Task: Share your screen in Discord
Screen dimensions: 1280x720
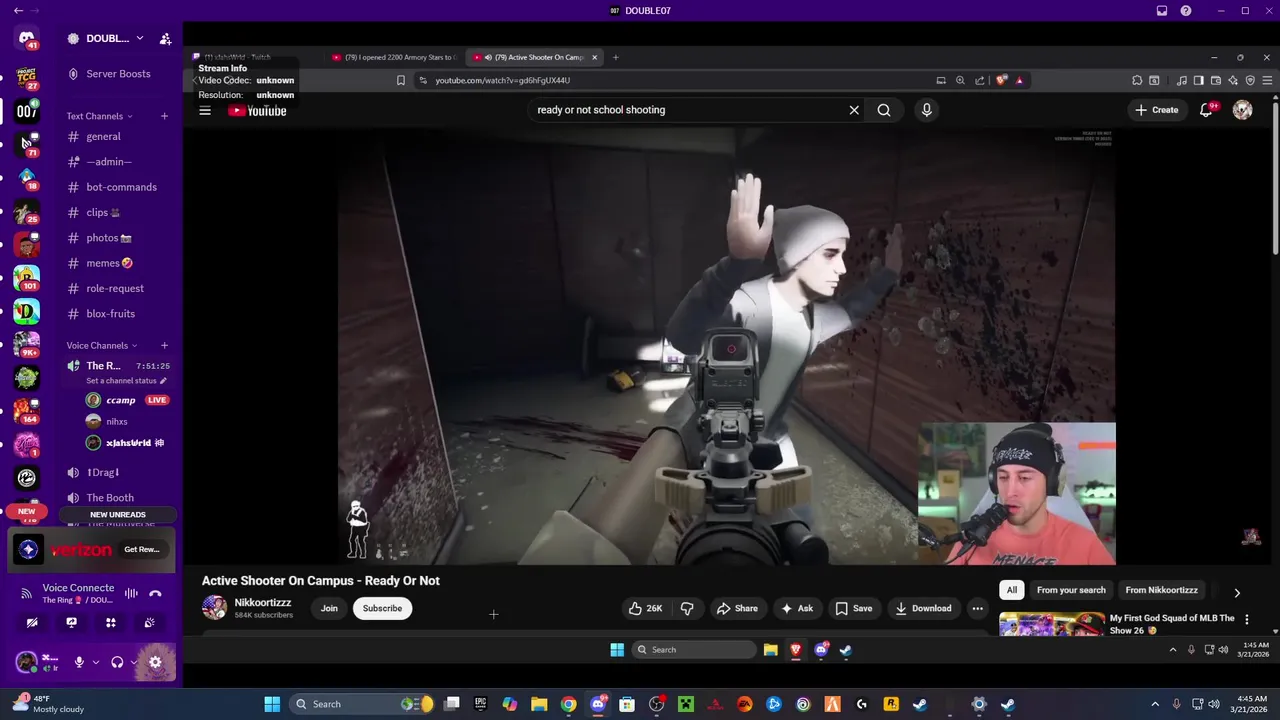Action: click(x=71, y=622)
